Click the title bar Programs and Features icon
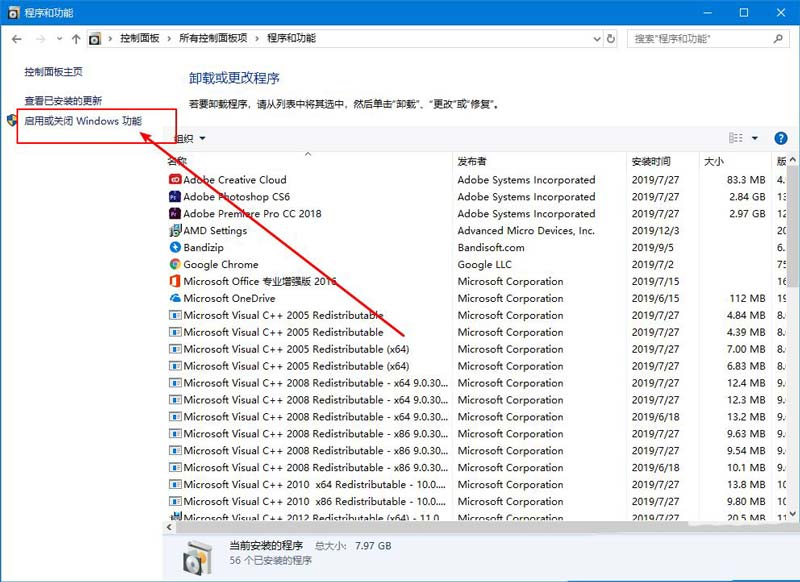800x582 pixels. 14,13
